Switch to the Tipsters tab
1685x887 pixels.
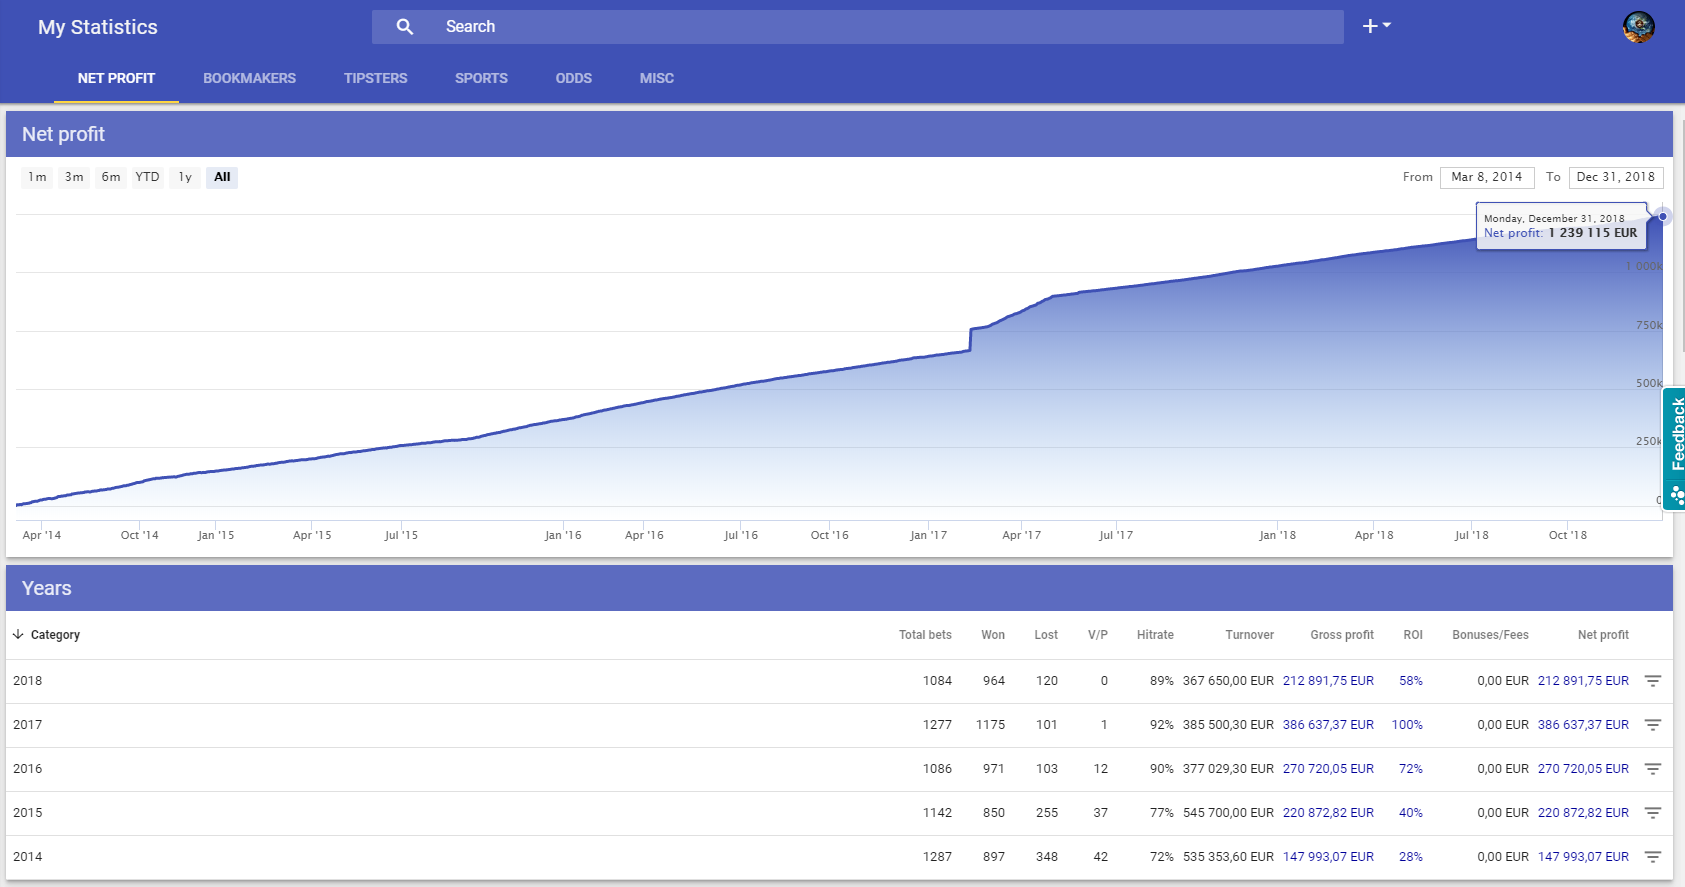point(375,78)
